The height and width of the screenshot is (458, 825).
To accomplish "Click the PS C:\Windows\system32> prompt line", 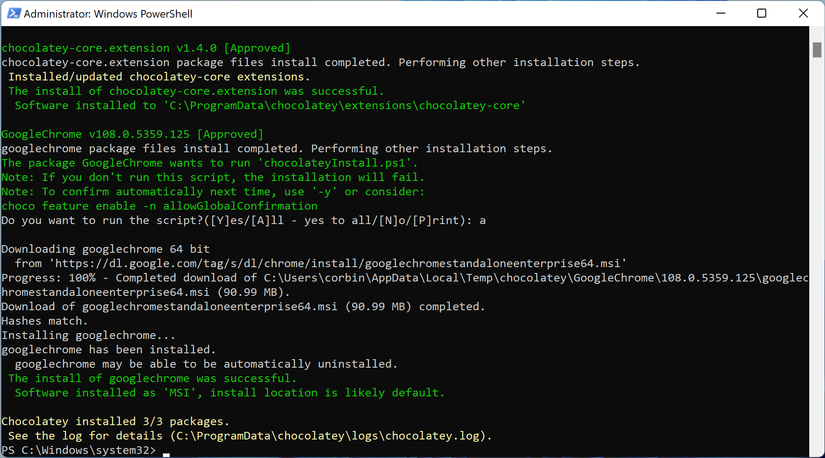I will coord(80,451).
